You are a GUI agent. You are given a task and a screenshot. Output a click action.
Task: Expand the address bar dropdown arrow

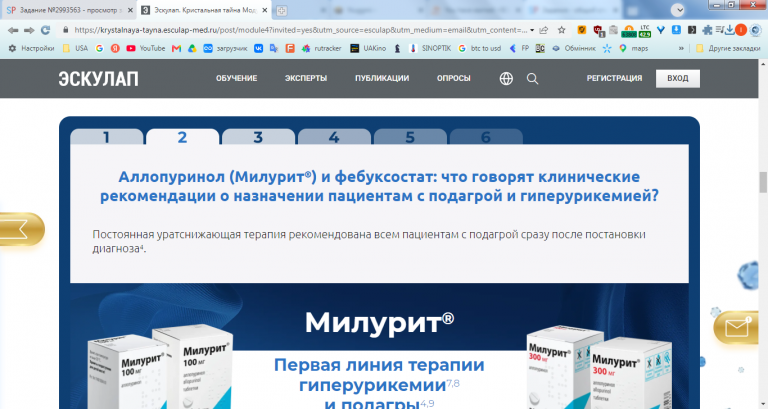coord(532,30)
